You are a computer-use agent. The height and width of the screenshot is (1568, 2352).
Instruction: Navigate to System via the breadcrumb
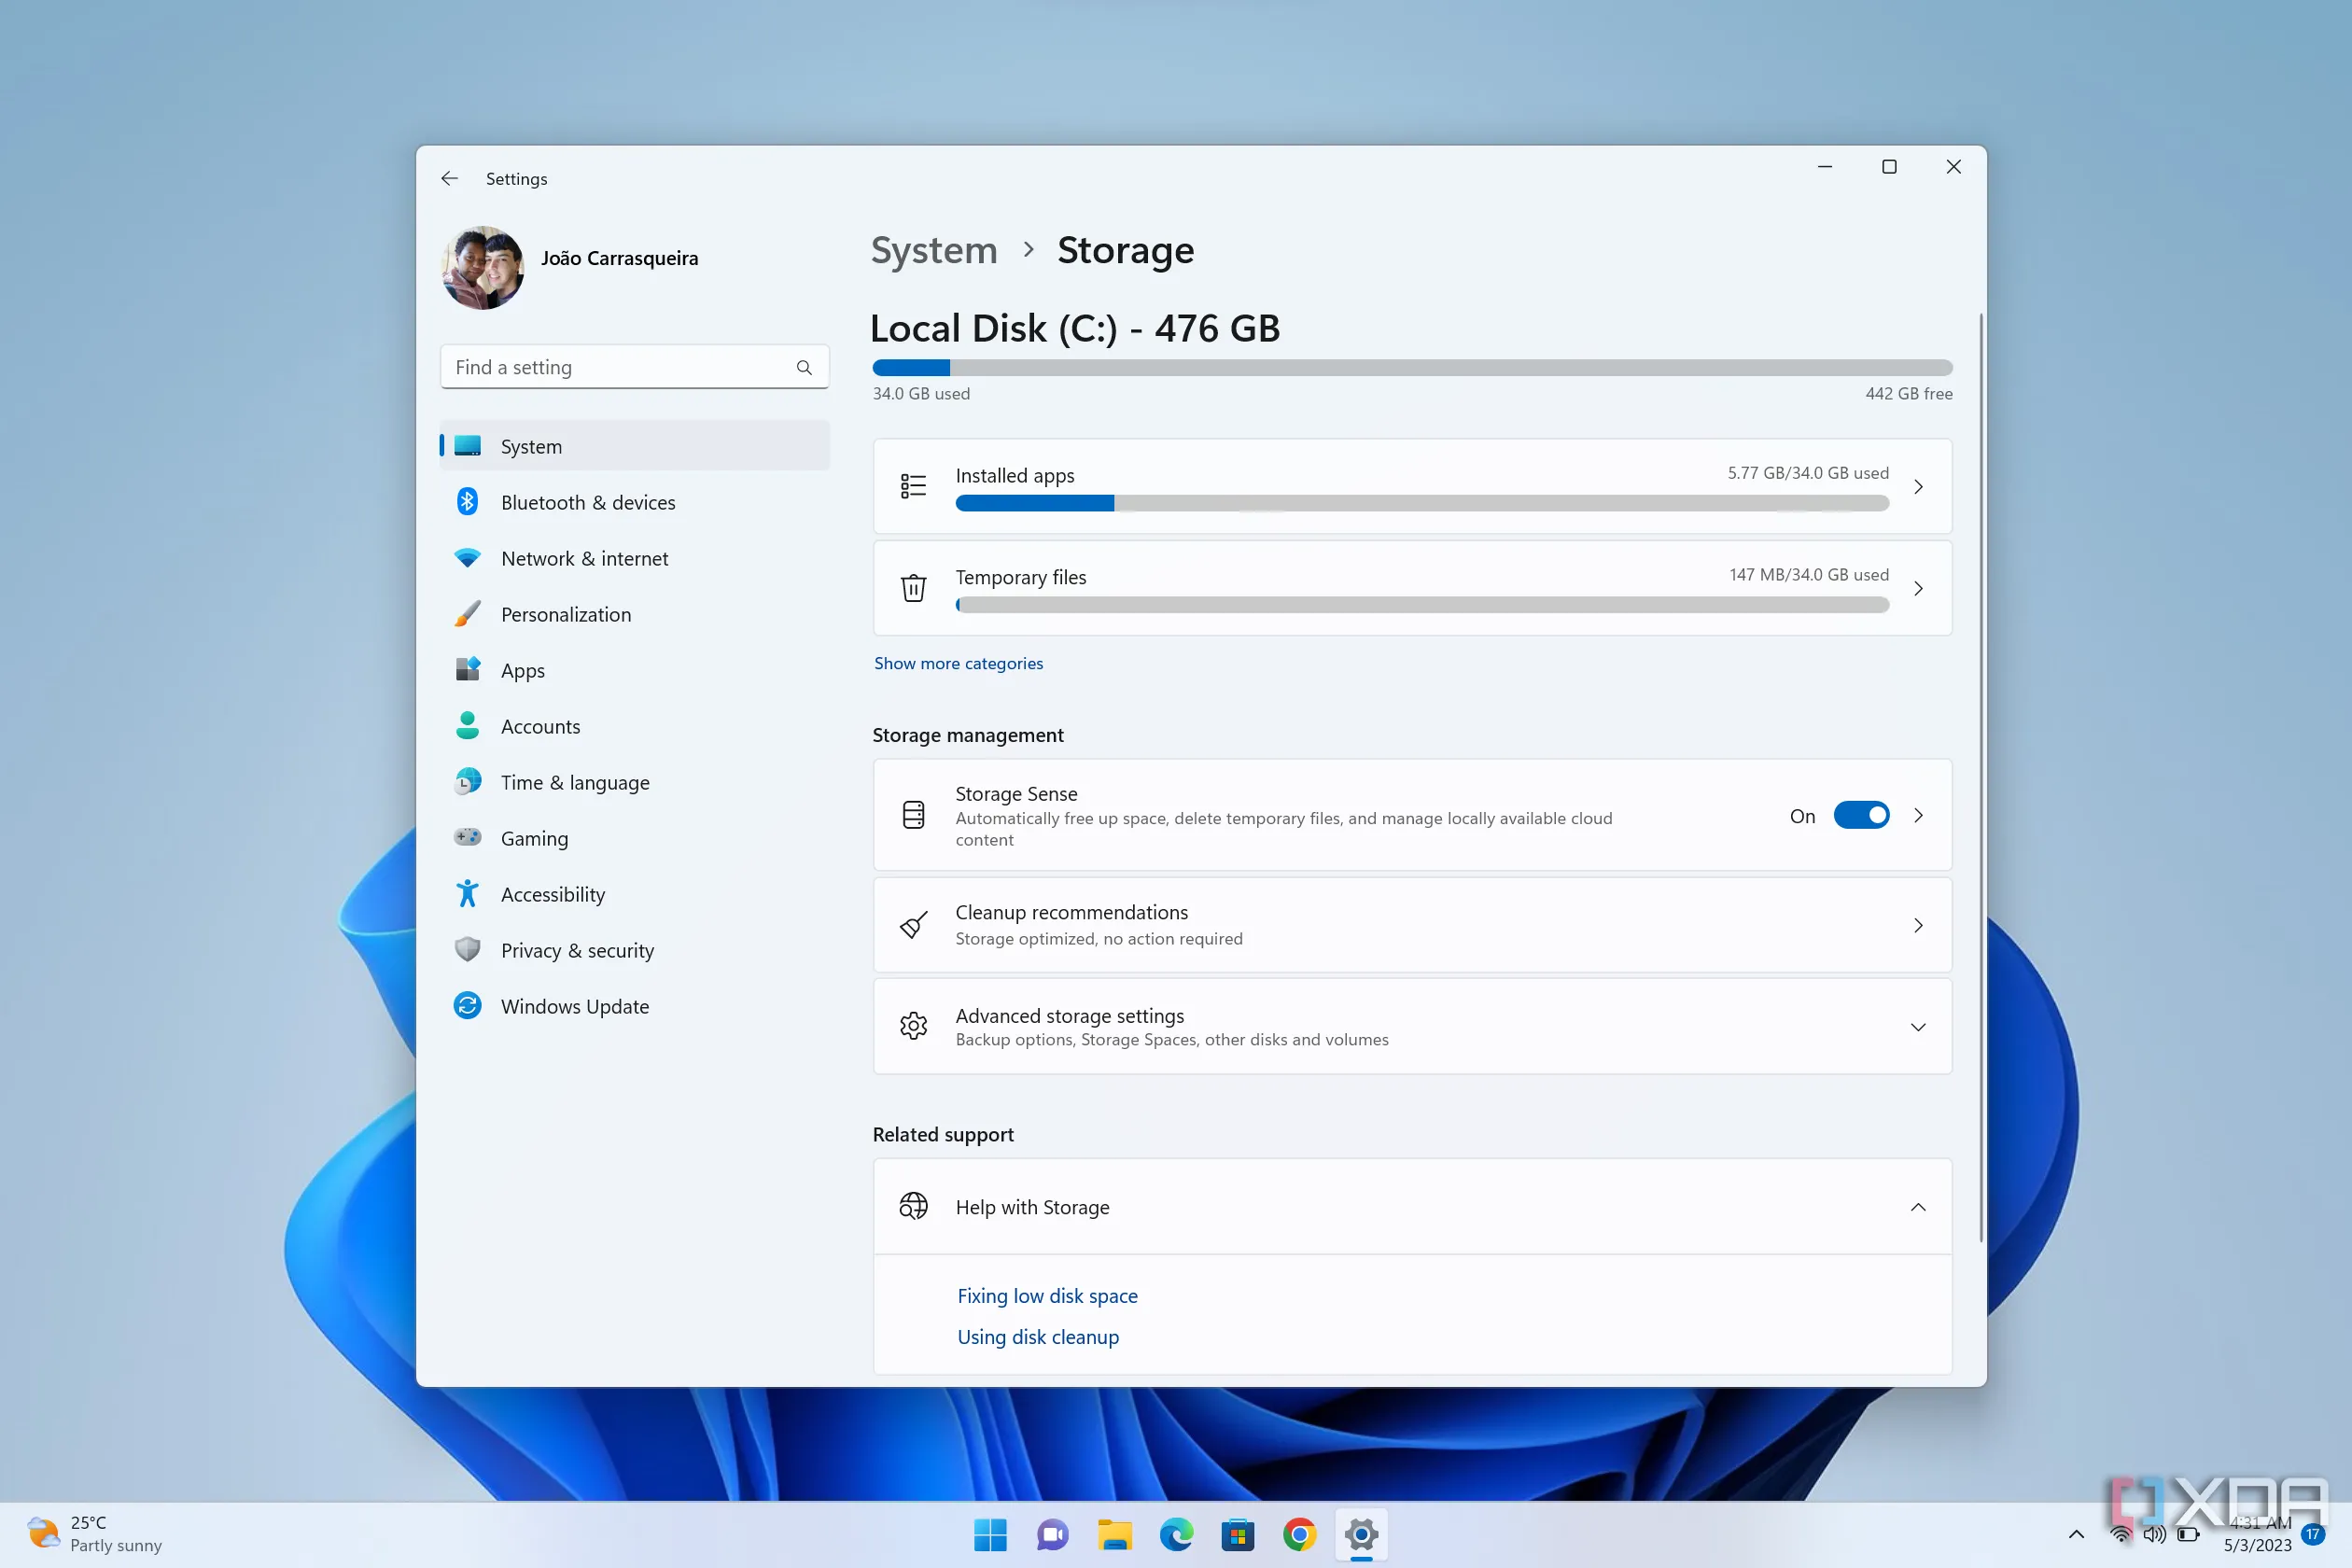pos(933,250)
